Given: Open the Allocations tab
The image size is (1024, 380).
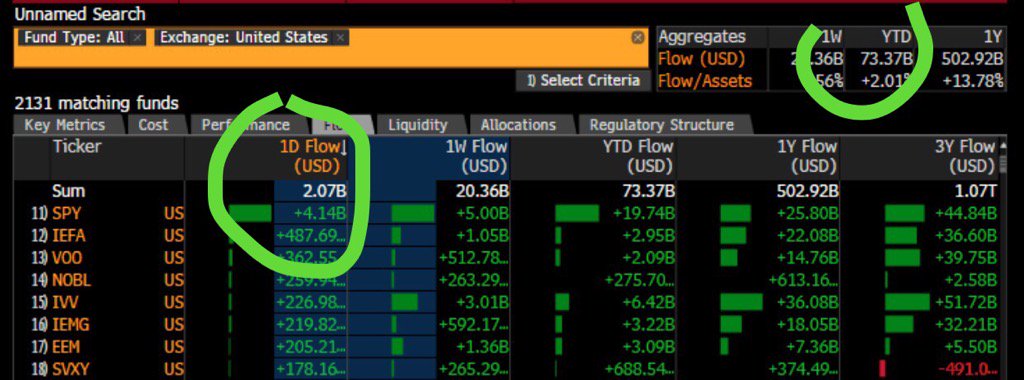Looking at the screenshot, I should click(518, 125).
